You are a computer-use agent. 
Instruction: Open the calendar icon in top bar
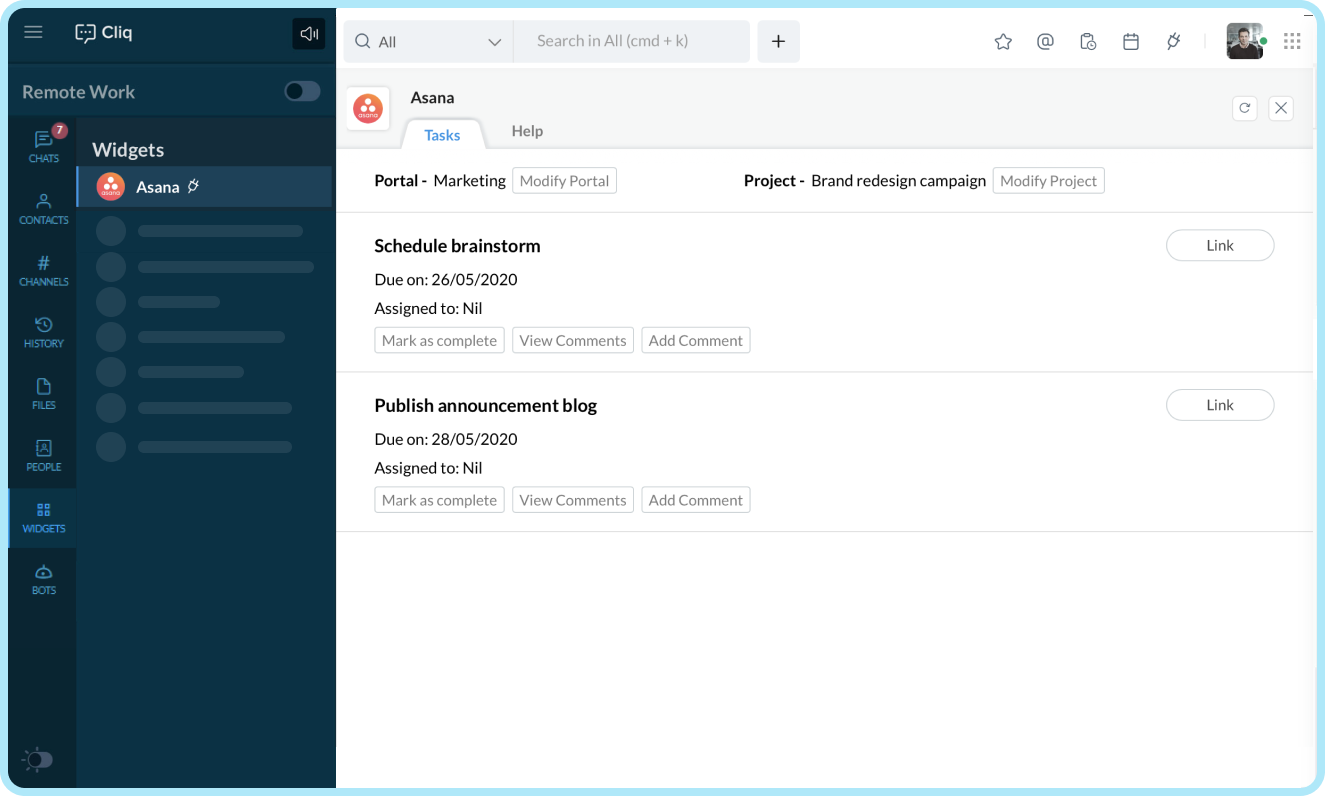coord(1131,41)
